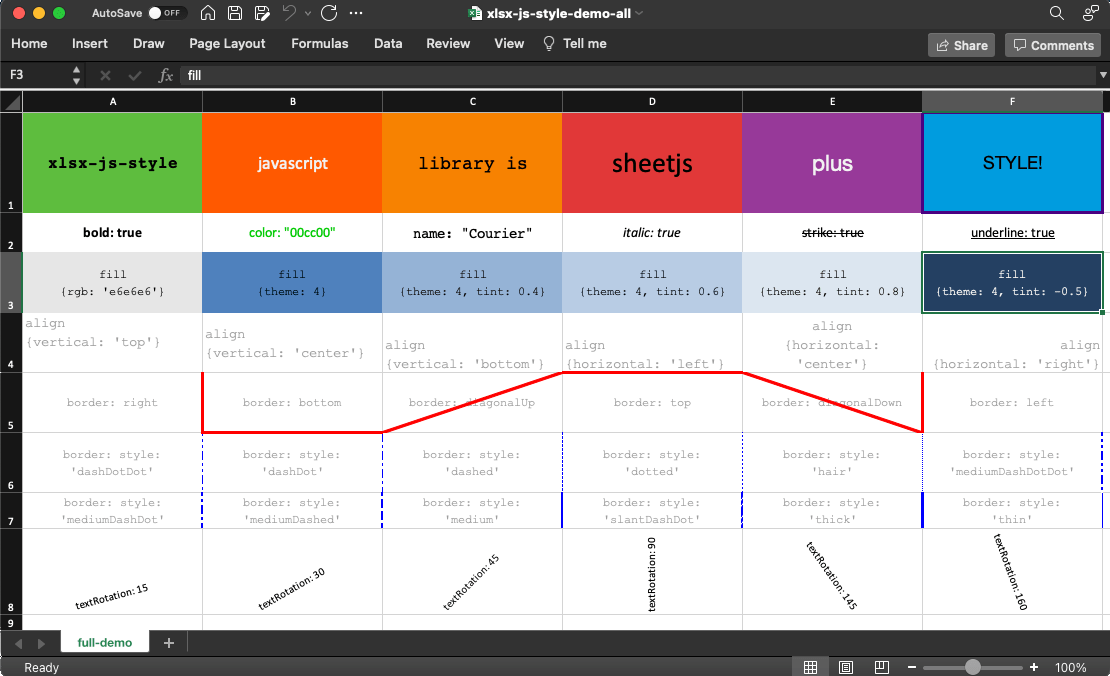This screenshot has height=676, width=1110.
Task: Open Save As via the save-with-pencil icon
Action: (262, 13)
